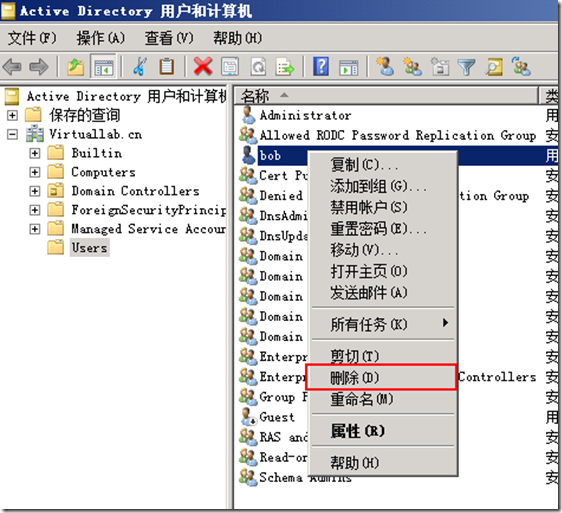This screenshot has height=513, width=562.
Task: Select the Users container in tree
Action: coord(90,248)
